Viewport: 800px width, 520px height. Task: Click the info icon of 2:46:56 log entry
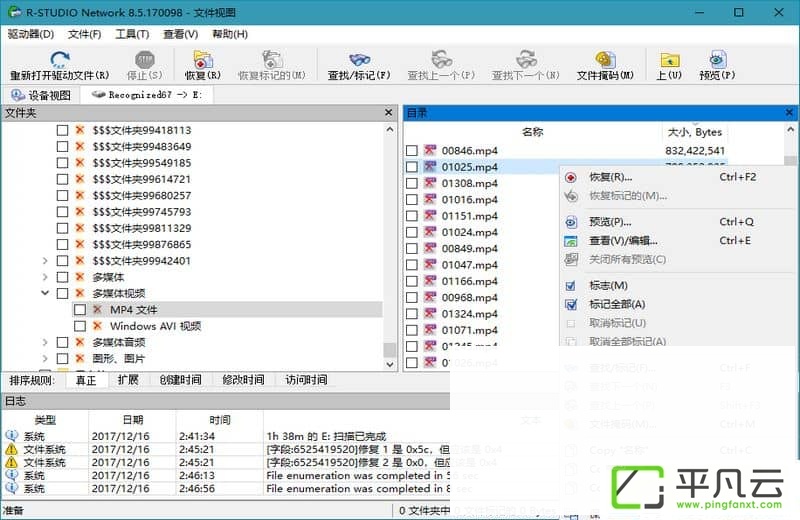point(11,488)
